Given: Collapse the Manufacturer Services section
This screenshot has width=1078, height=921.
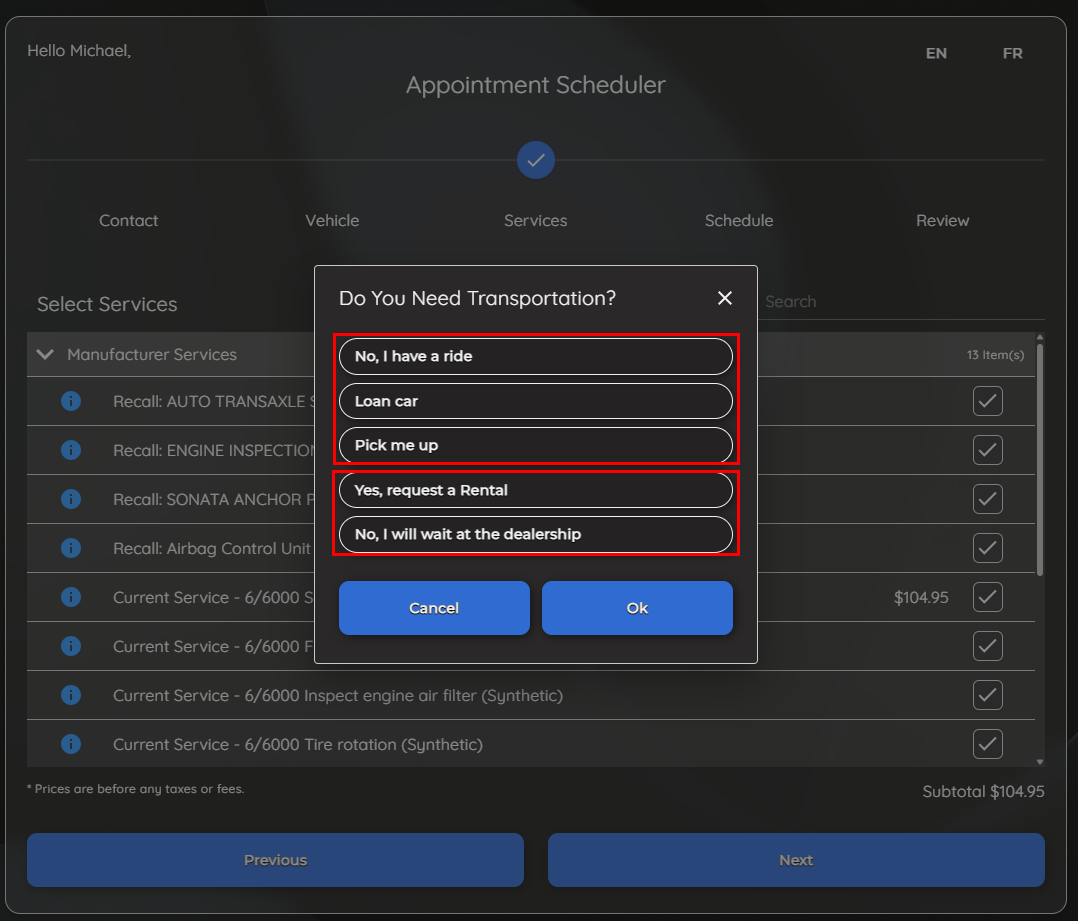Looking at the screenshot, I should [x=45, y=354].
